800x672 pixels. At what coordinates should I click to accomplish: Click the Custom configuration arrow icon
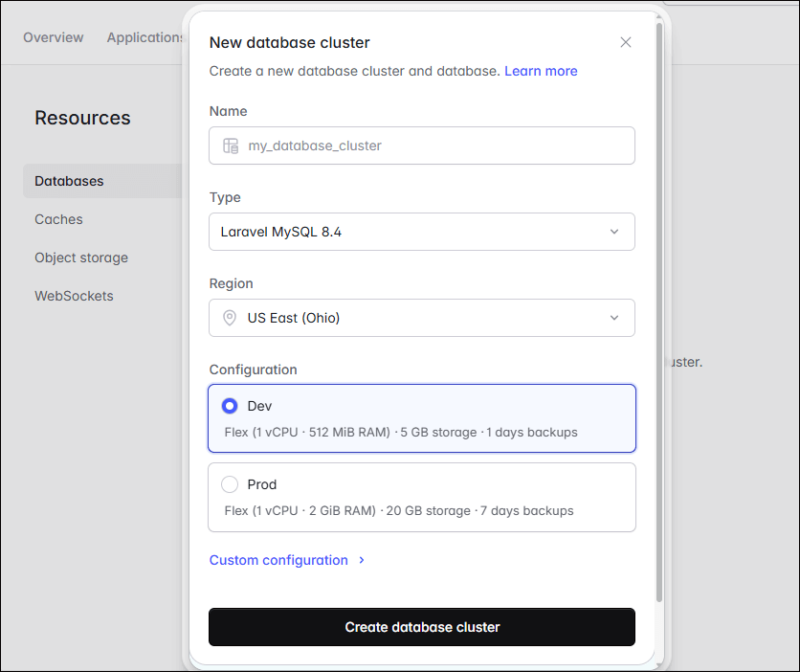click(362, 561)
